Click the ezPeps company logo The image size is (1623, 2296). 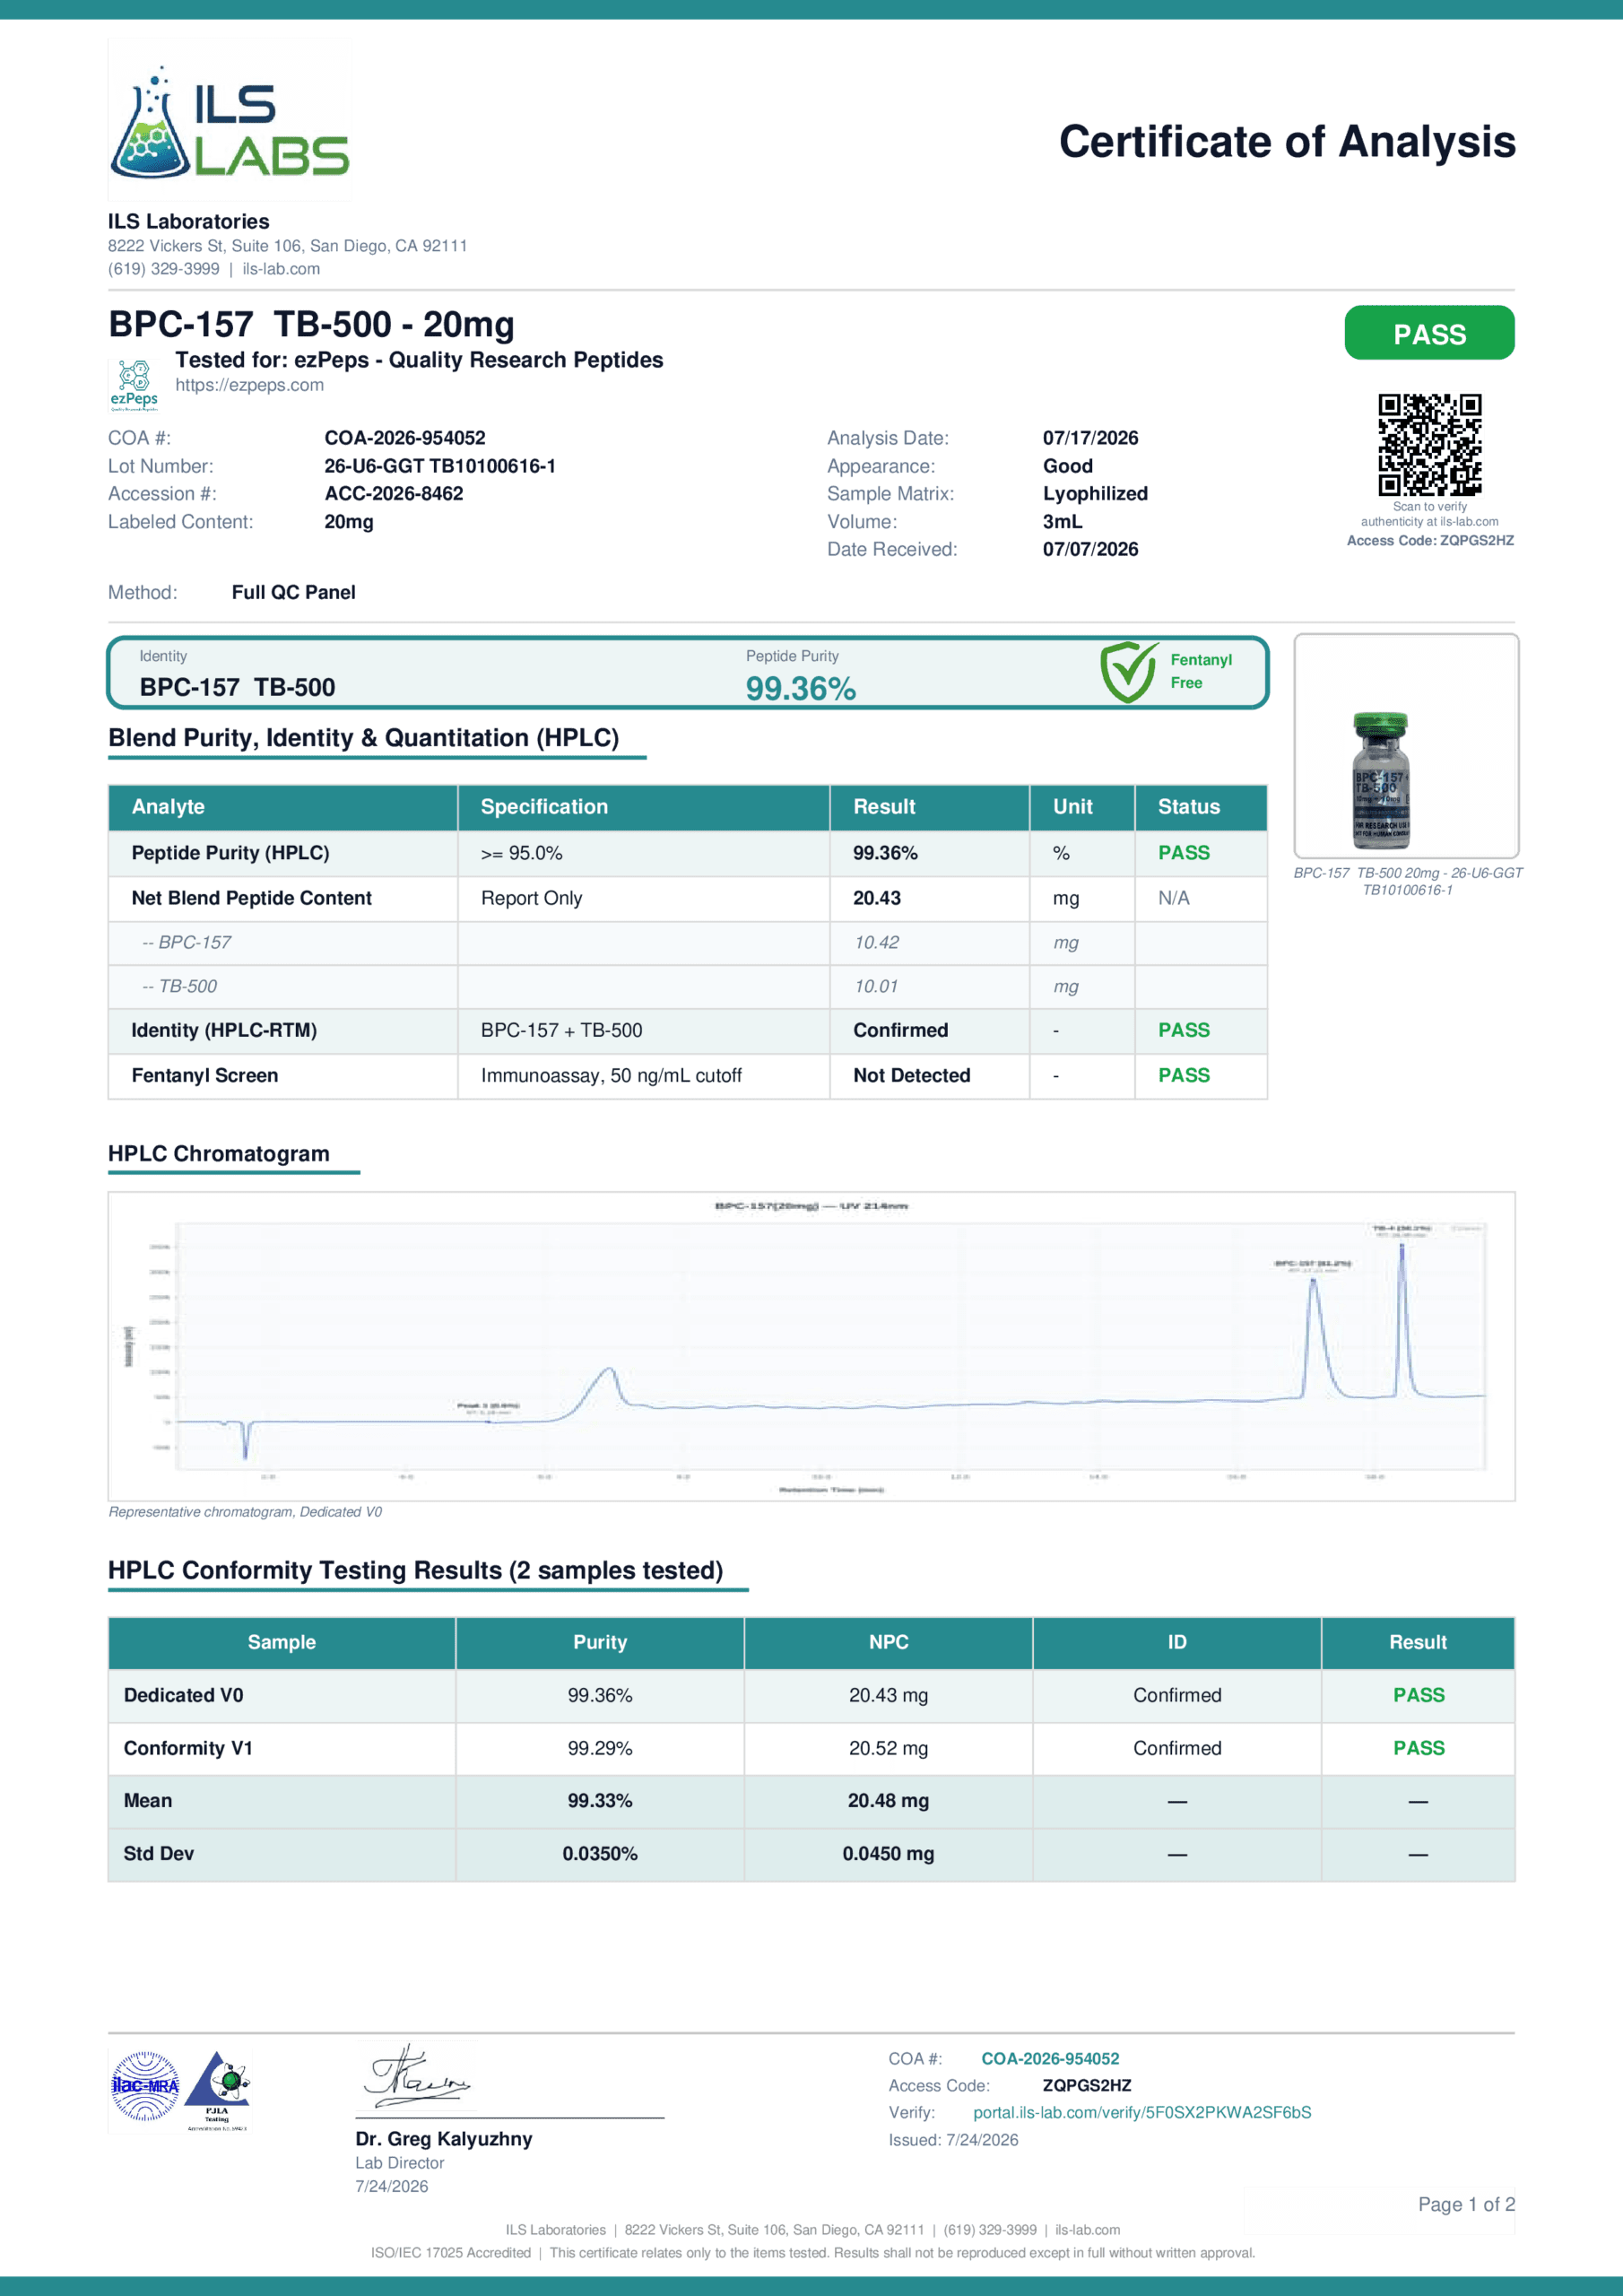pos(134,386)
